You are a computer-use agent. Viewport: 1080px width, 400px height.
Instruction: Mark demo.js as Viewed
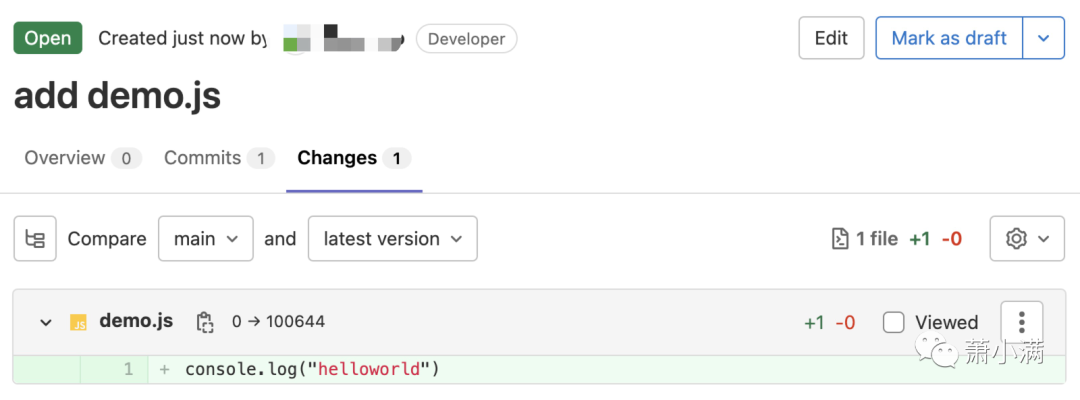coord(894,322)
